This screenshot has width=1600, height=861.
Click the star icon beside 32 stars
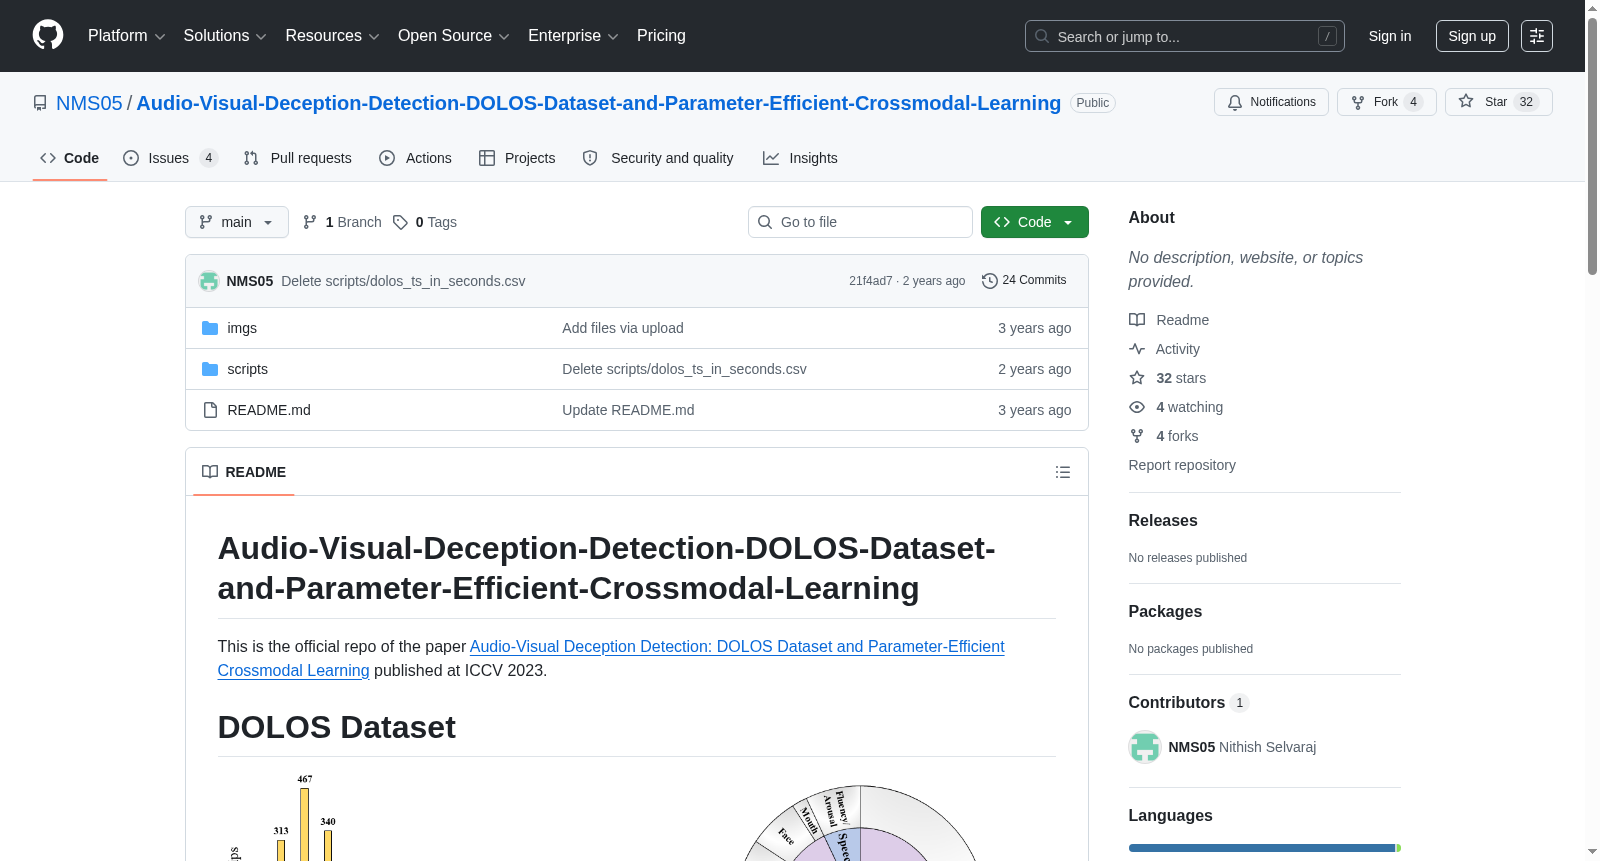point(1137,378)
